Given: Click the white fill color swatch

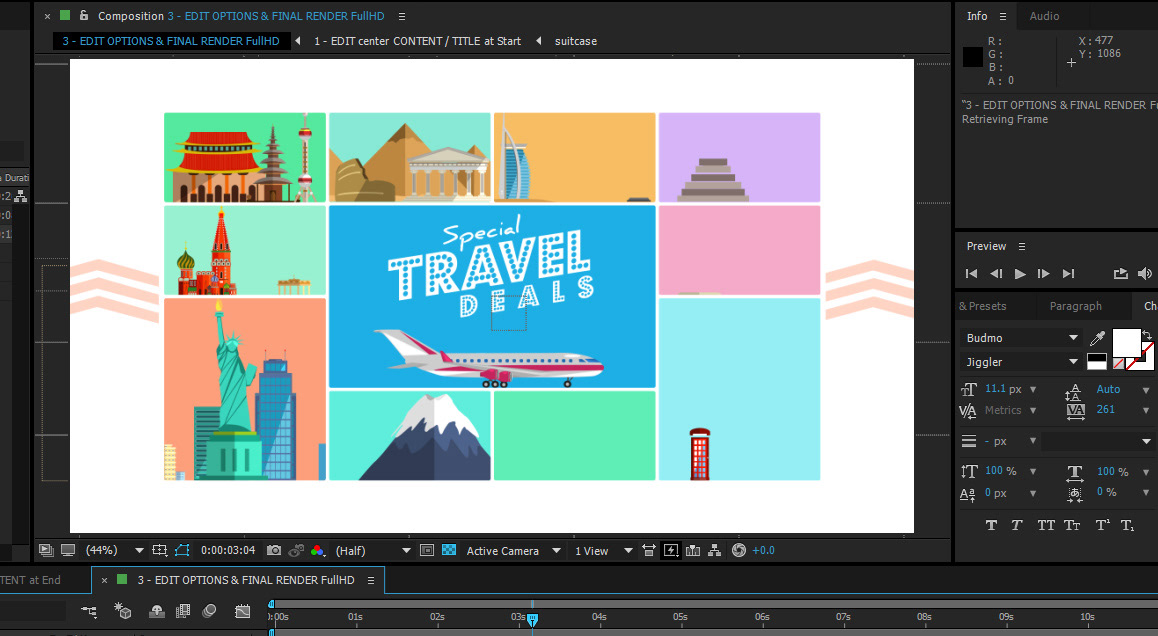Looking at the screenshot, I should click(1126, 342).
